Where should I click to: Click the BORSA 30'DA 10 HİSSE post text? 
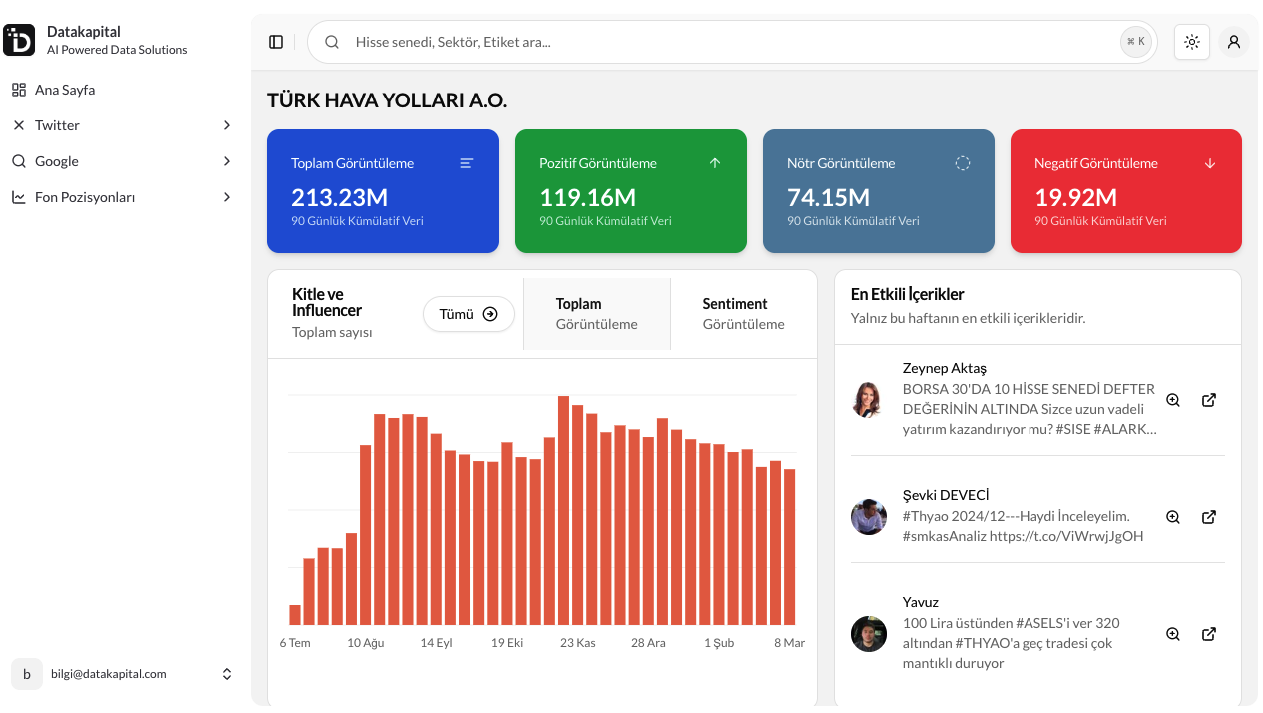click(1030, 409)
